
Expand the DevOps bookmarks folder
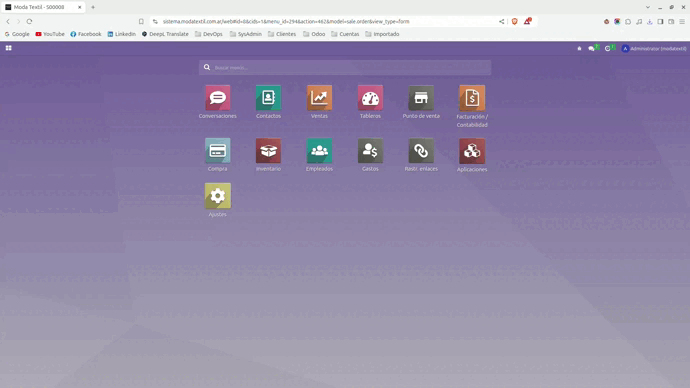click(209, 34)
